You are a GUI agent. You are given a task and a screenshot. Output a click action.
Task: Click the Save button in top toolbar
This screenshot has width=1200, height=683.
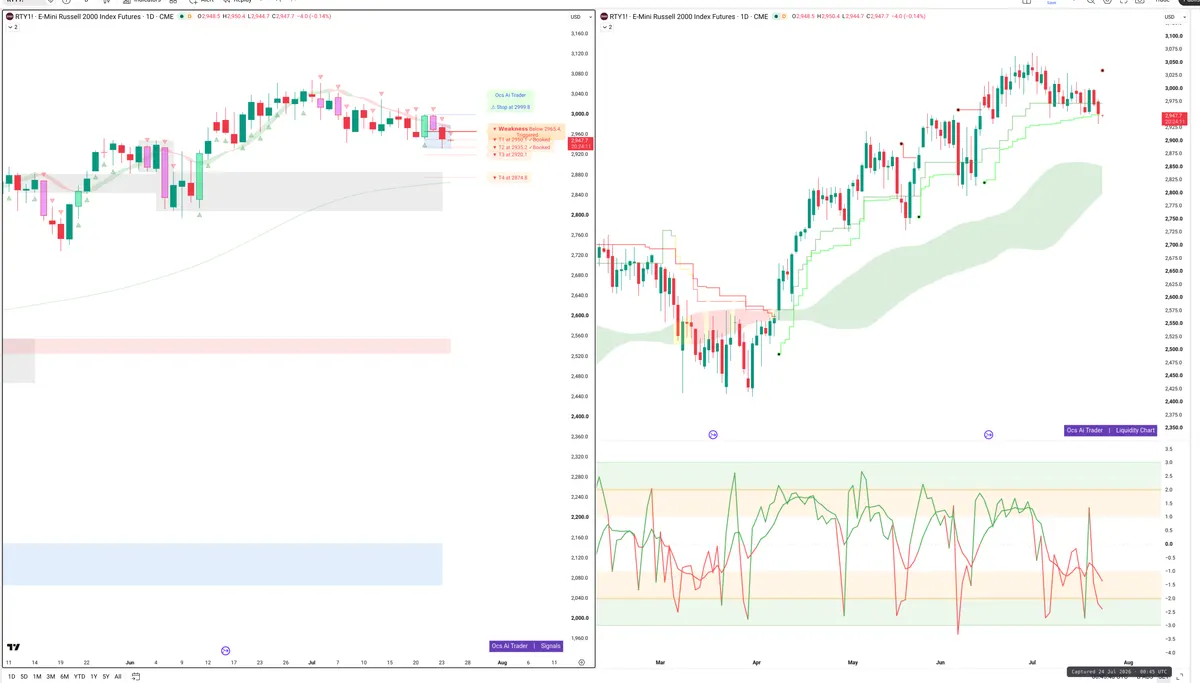1051,3
